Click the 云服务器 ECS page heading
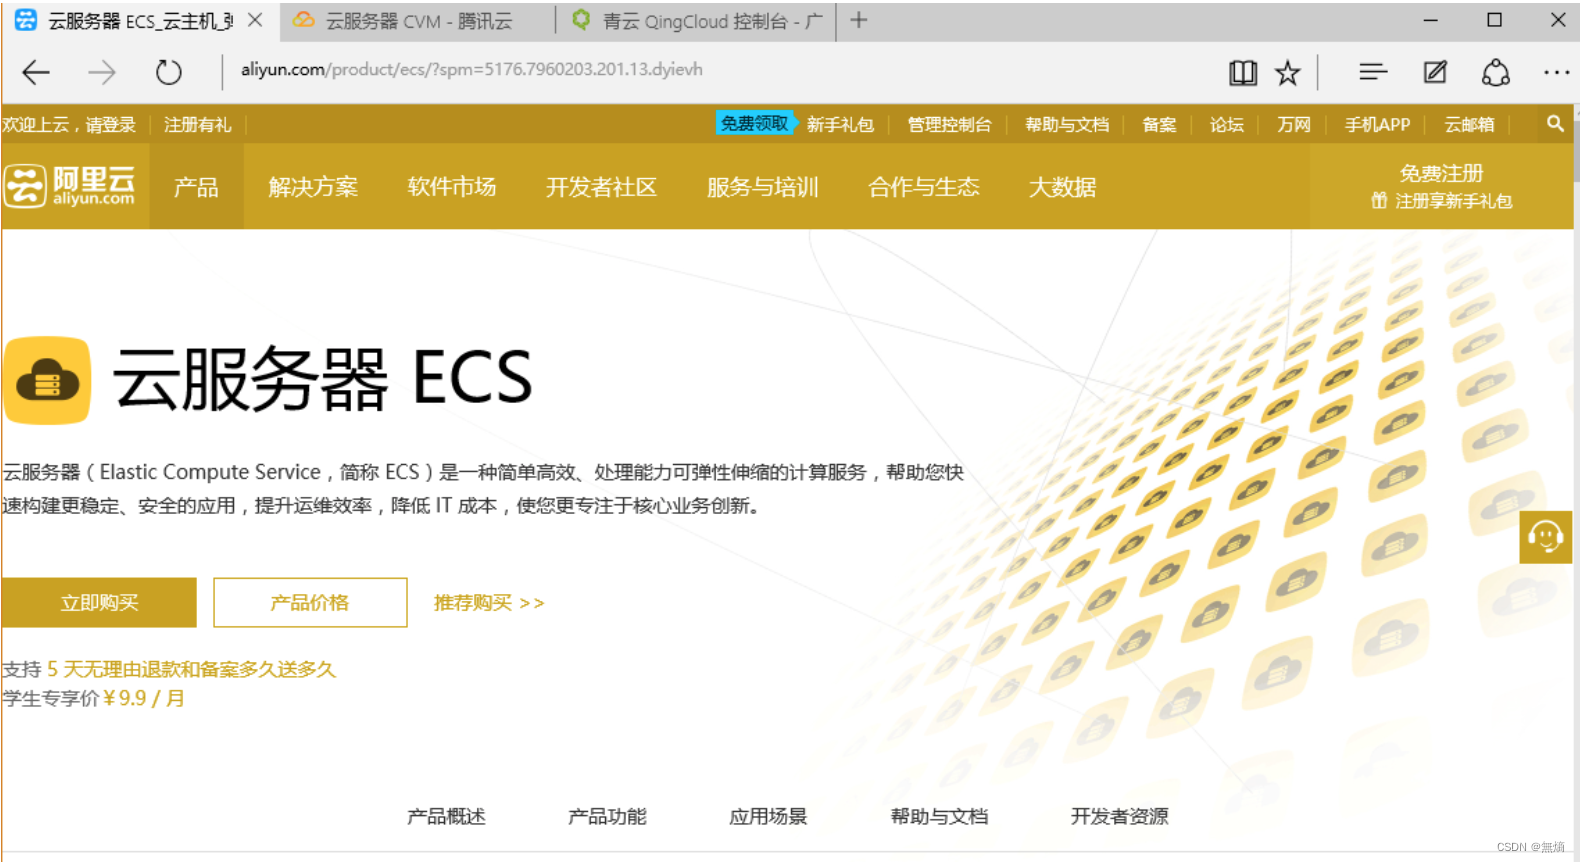The width and height of the screenshot is (1580, 862). tap(322, 379)
